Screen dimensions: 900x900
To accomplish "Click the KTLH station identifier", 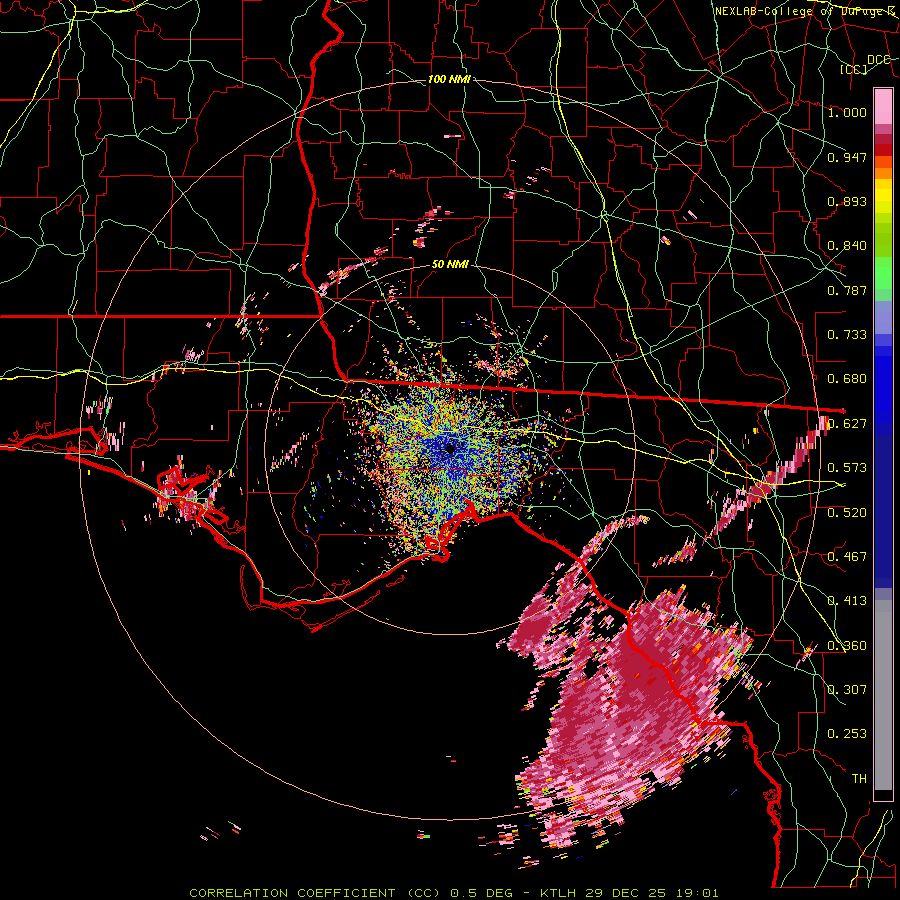I will click(558, 893).
